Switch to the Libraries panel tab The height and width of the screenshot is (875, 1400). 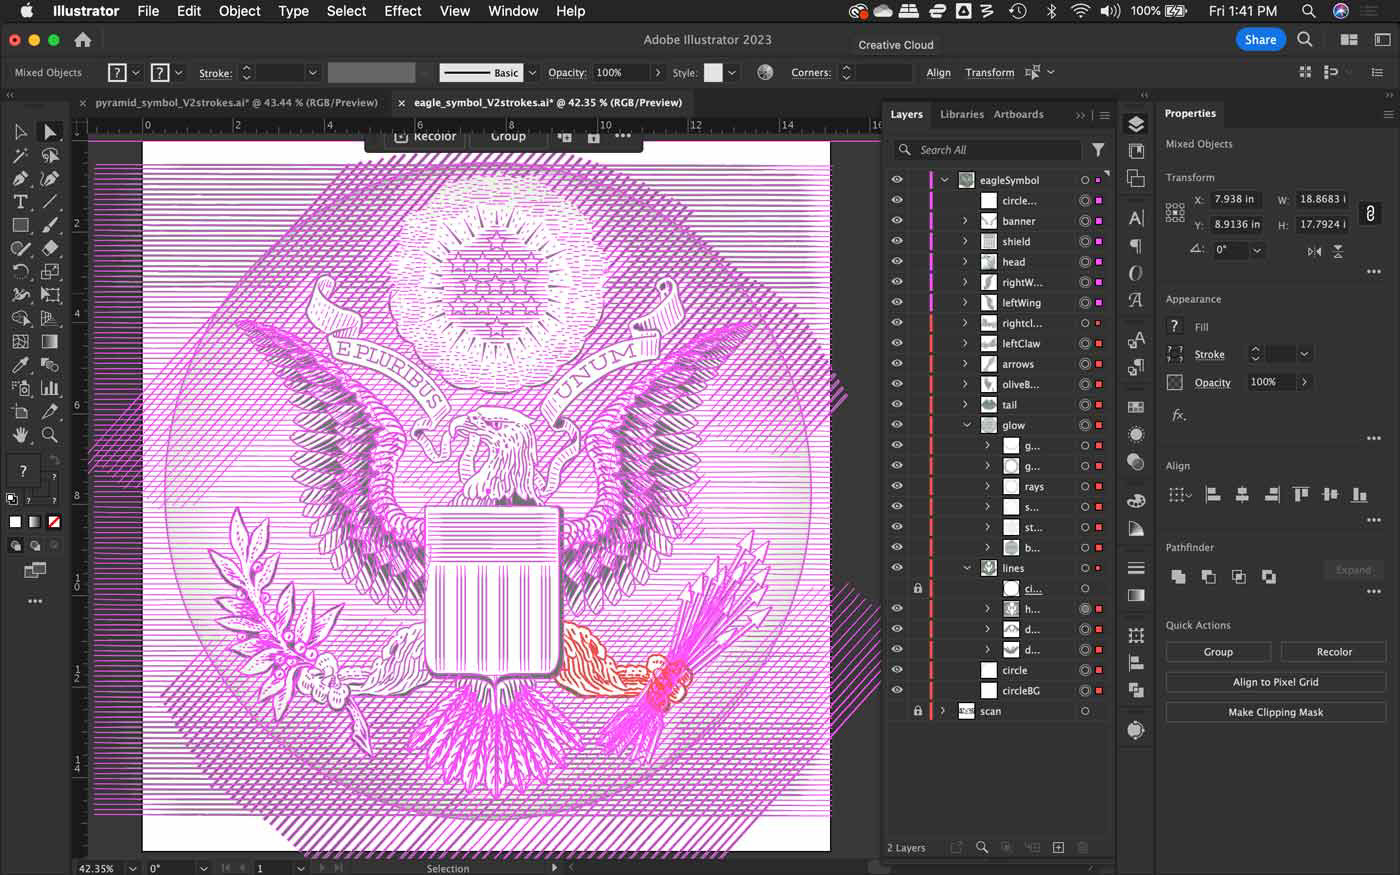point(962,114)
